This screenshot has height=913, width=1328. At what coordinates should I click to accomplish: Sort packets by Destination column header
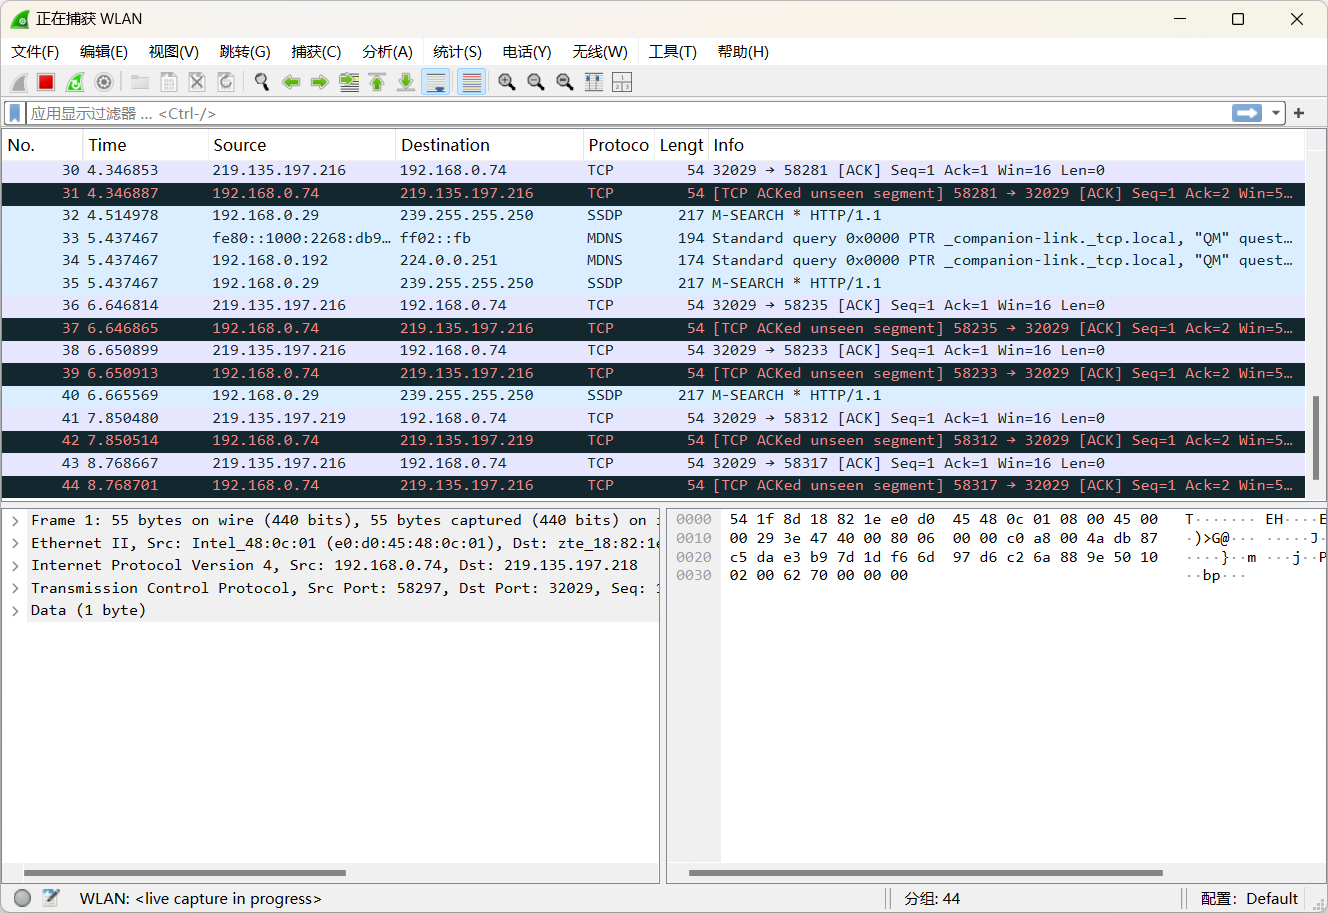point(490,145)
